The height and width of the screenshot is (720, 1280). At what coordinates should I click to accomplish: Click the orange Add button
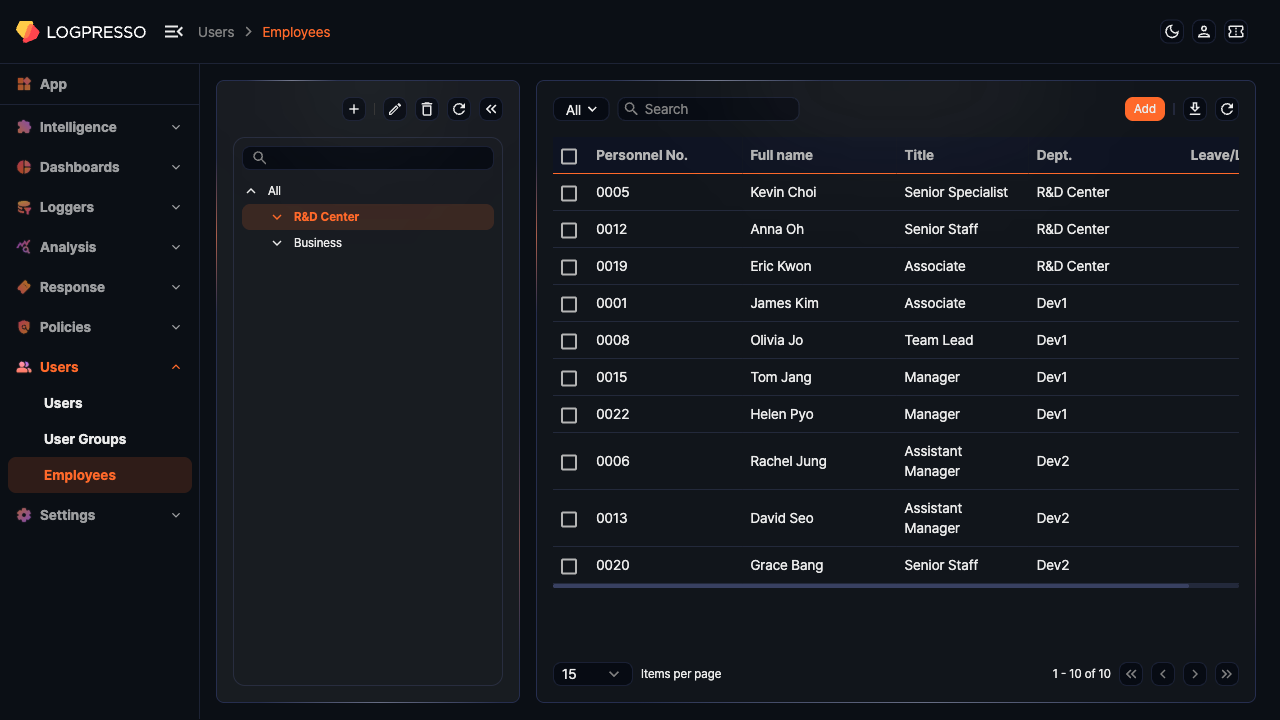(x=1144, y=108)
